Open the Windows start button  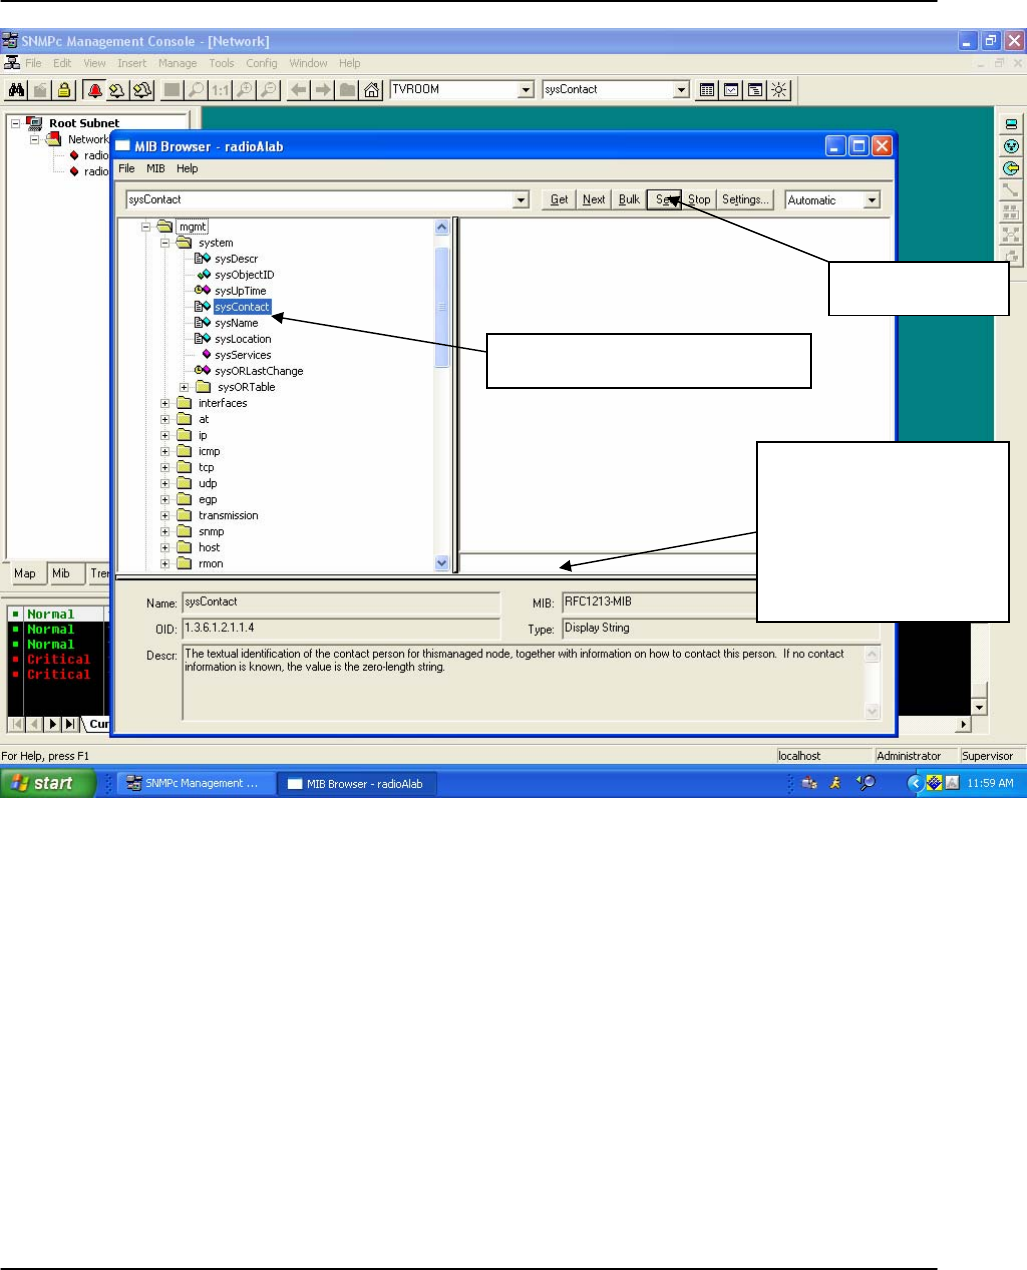[x=48, y=783]
